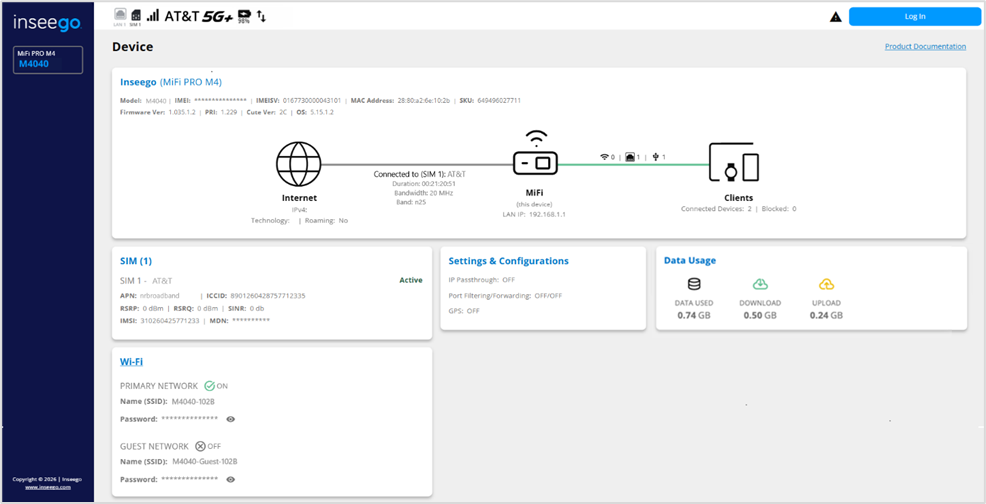Click the Internet globe icon
Viewport: 986px width, 504px height.
[299, 164]
